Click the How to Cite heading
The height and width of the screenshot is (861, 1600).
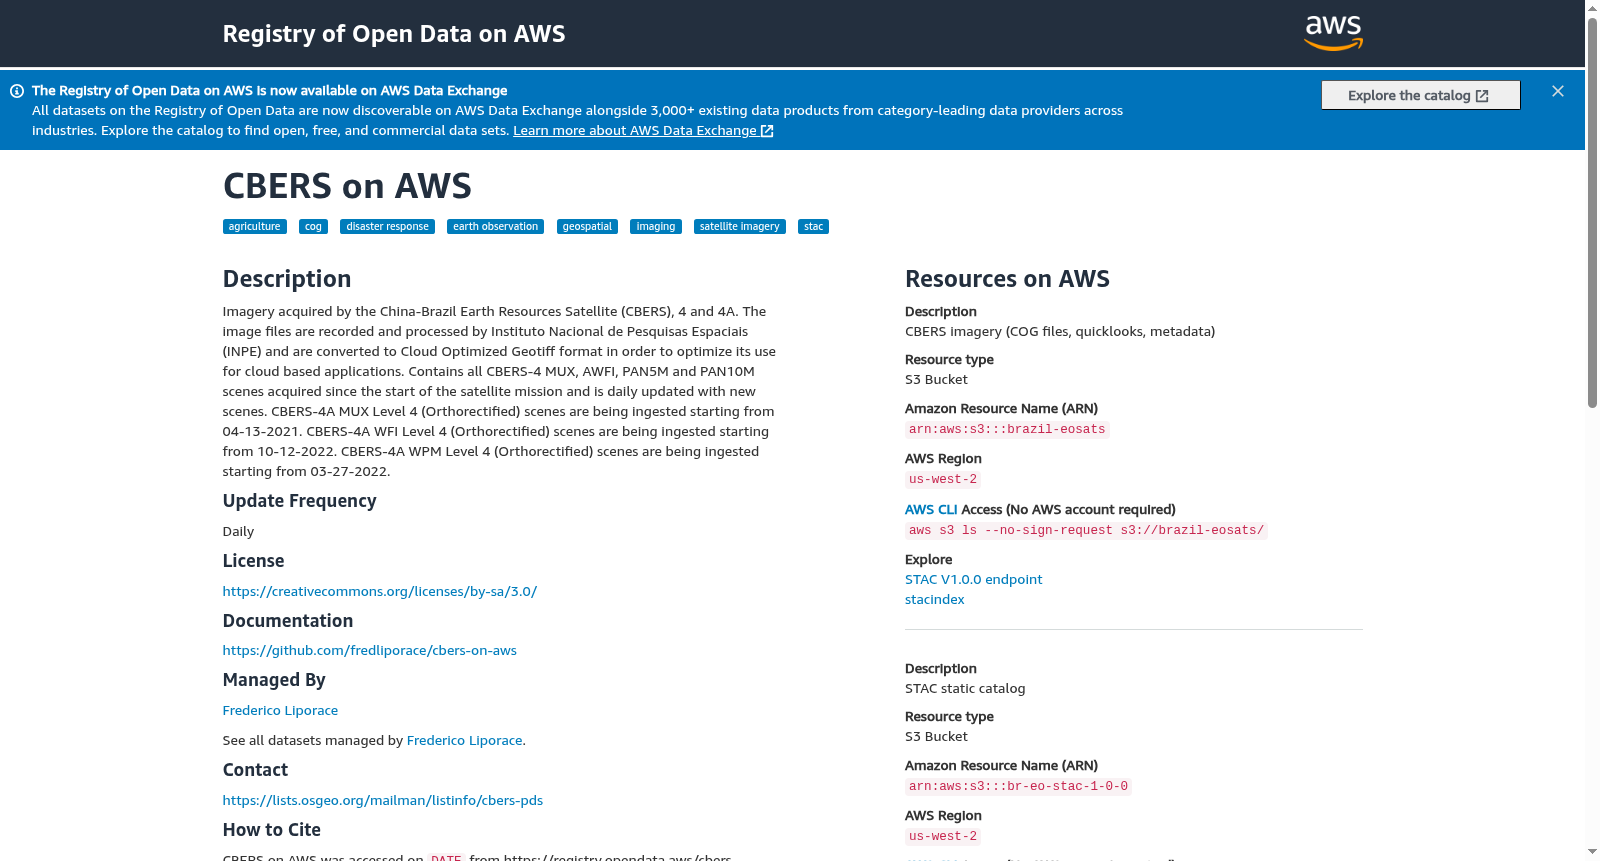[272, 830]
